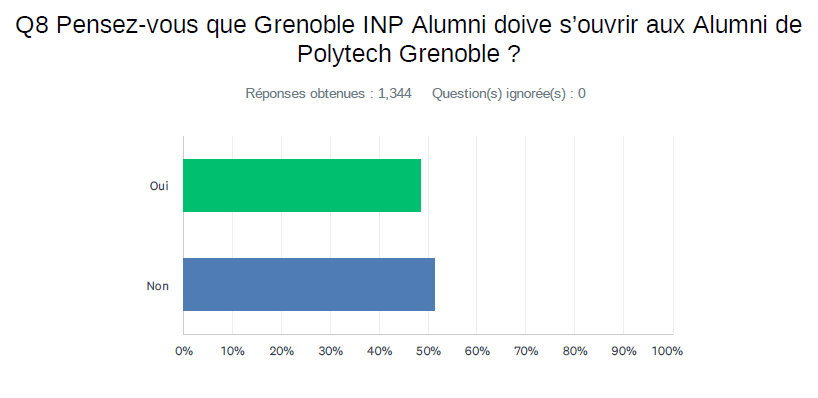Click the 100% axis tick label

click(668, 352)
